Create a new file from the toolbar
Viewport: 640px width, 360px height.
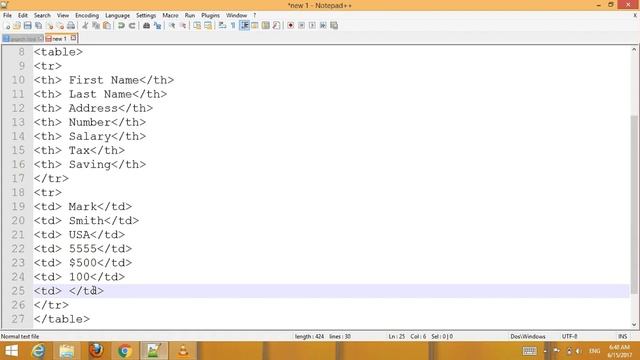pyautogui.click(x=7, y=25)
